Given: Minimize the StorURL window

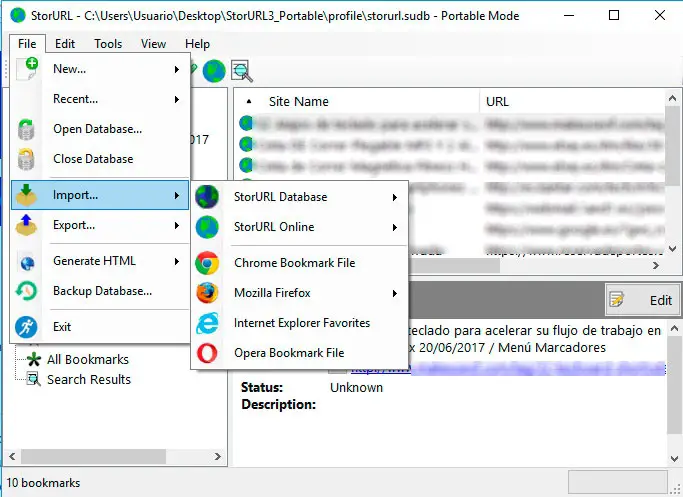Looking at the screenshot, I should point(569,15).
